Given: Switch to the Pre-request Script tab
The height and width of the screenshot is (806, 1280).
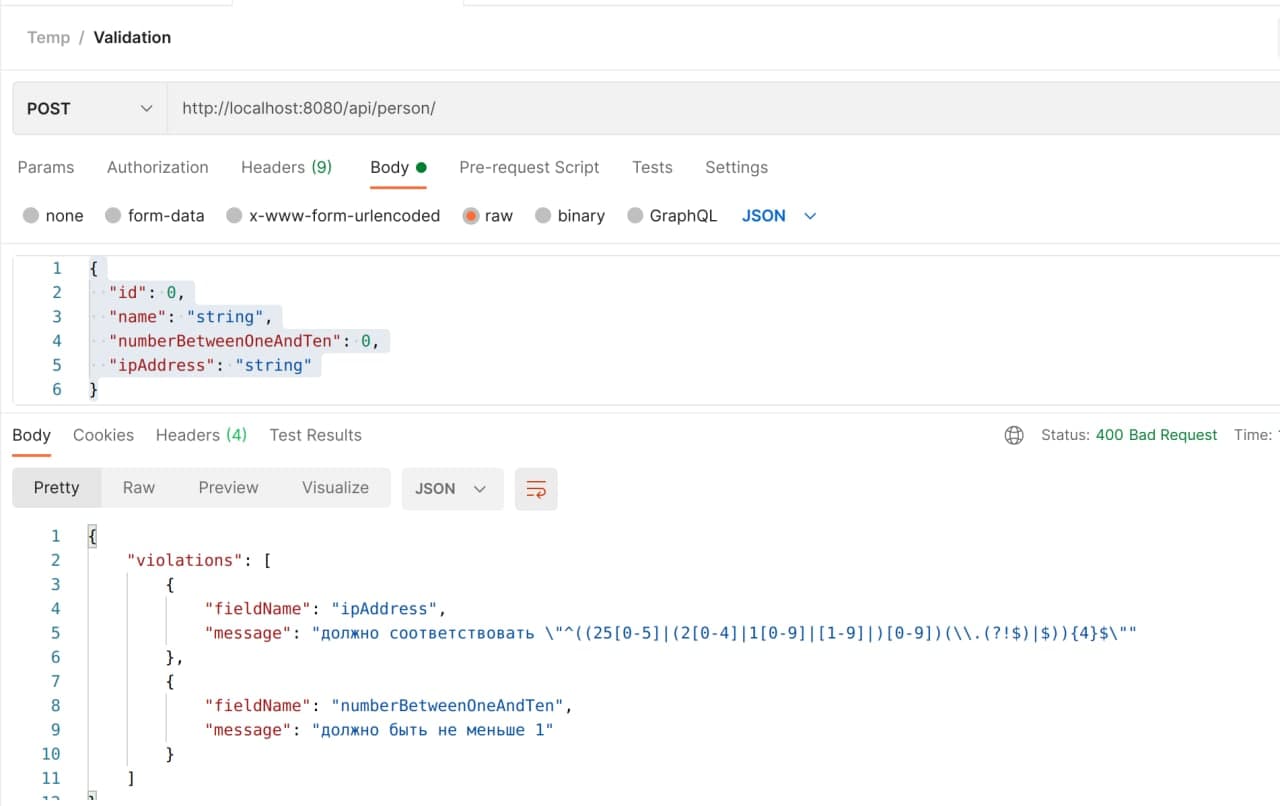Looking at the screenshot, I should coord(529,167).
